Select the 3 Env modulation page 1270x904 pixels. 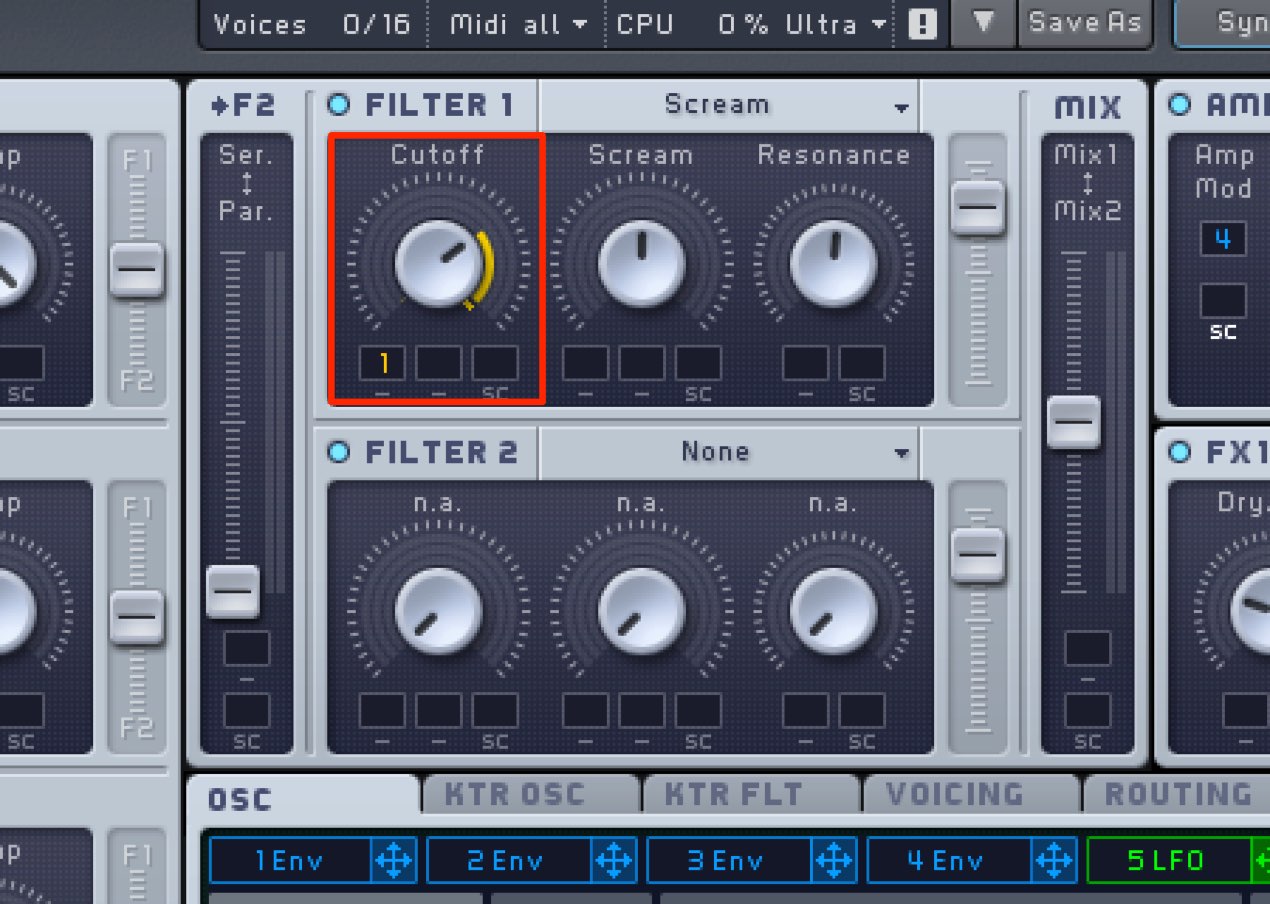[729, 860]
